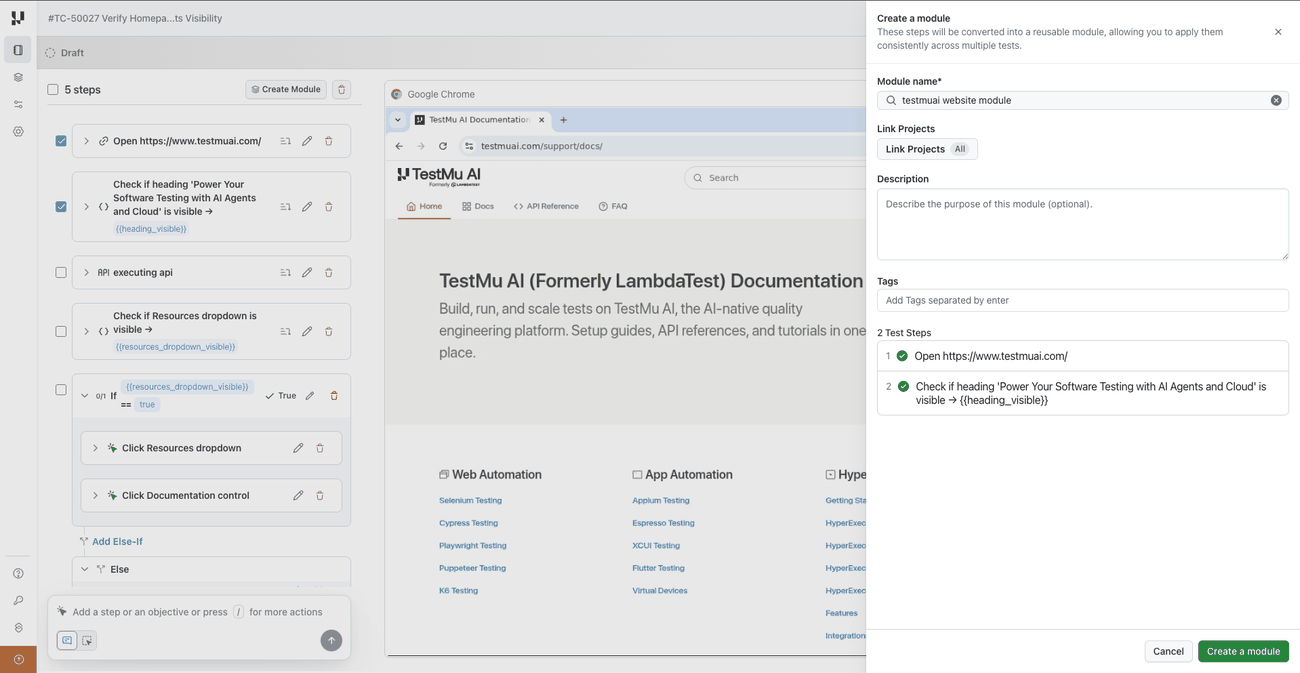This screenshot has height=673, width=1300.
Task: Expand the heading visibility check step
Action: click(x=86, y=207)
